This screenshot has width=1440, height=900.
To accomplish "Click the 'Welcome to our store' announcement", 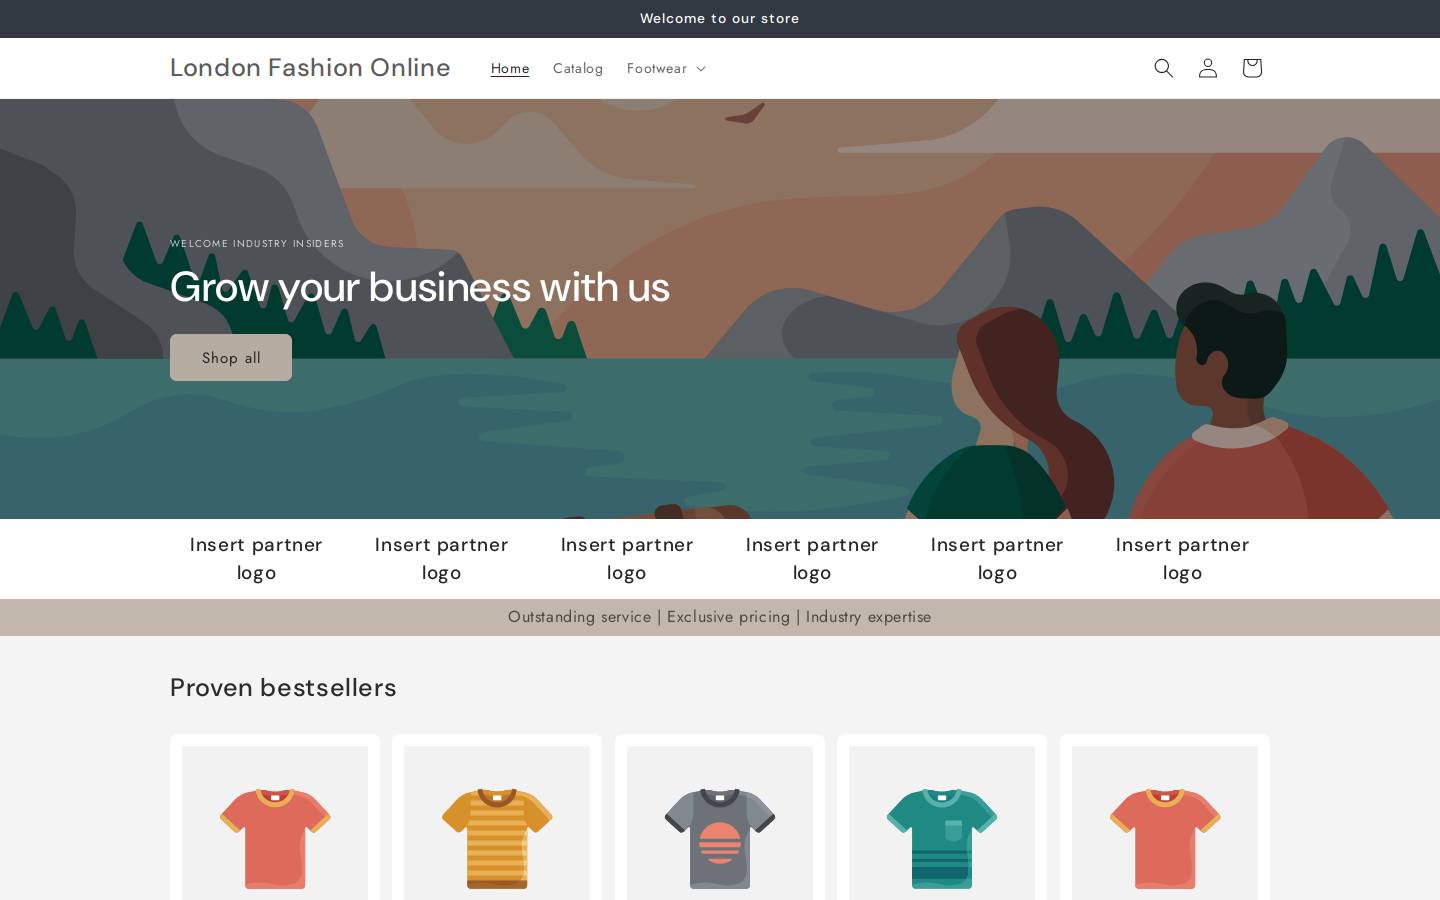I will click(720, 18).
